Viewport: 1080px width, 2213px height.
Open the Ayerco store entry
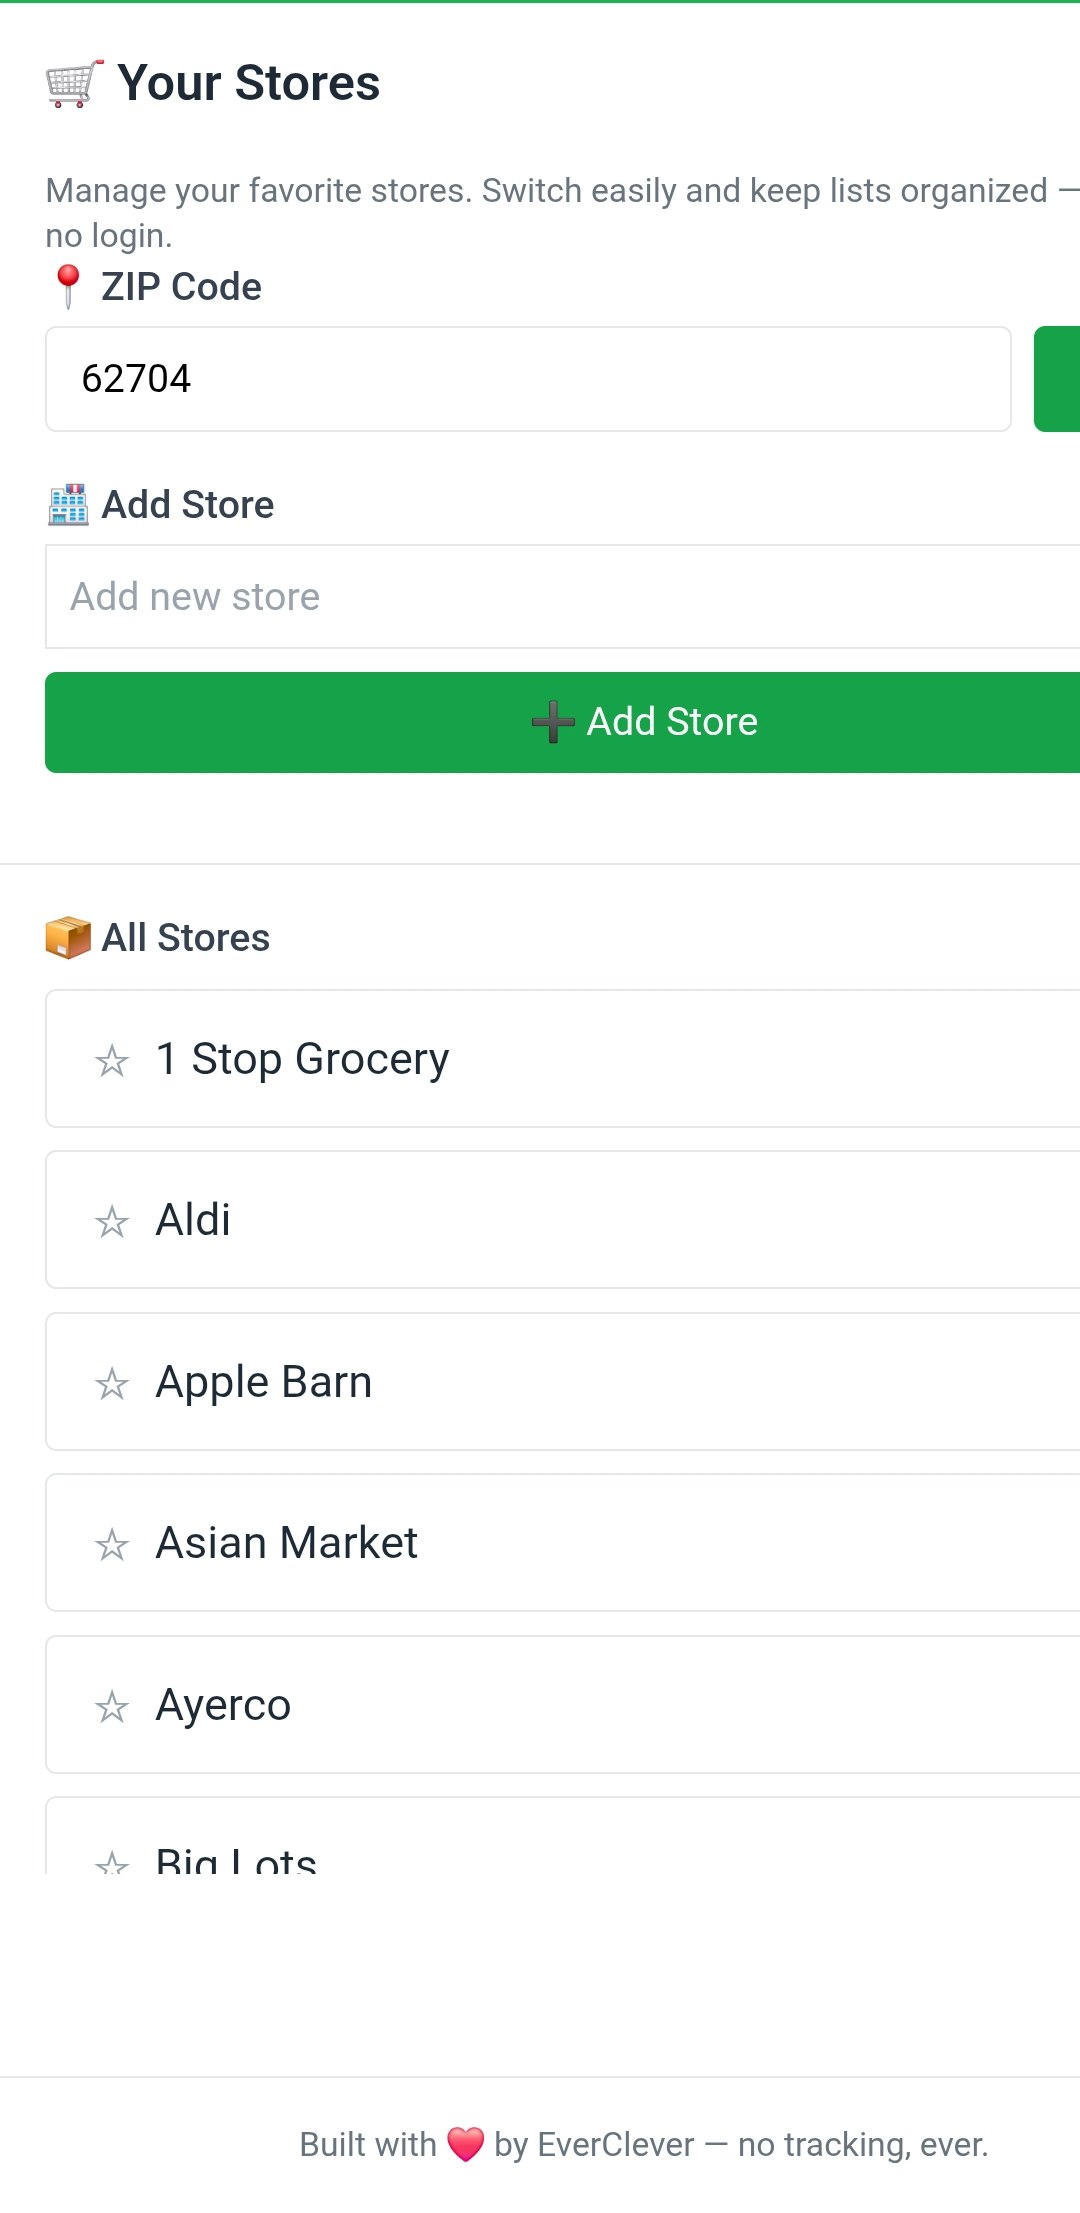pos(562,1705)
